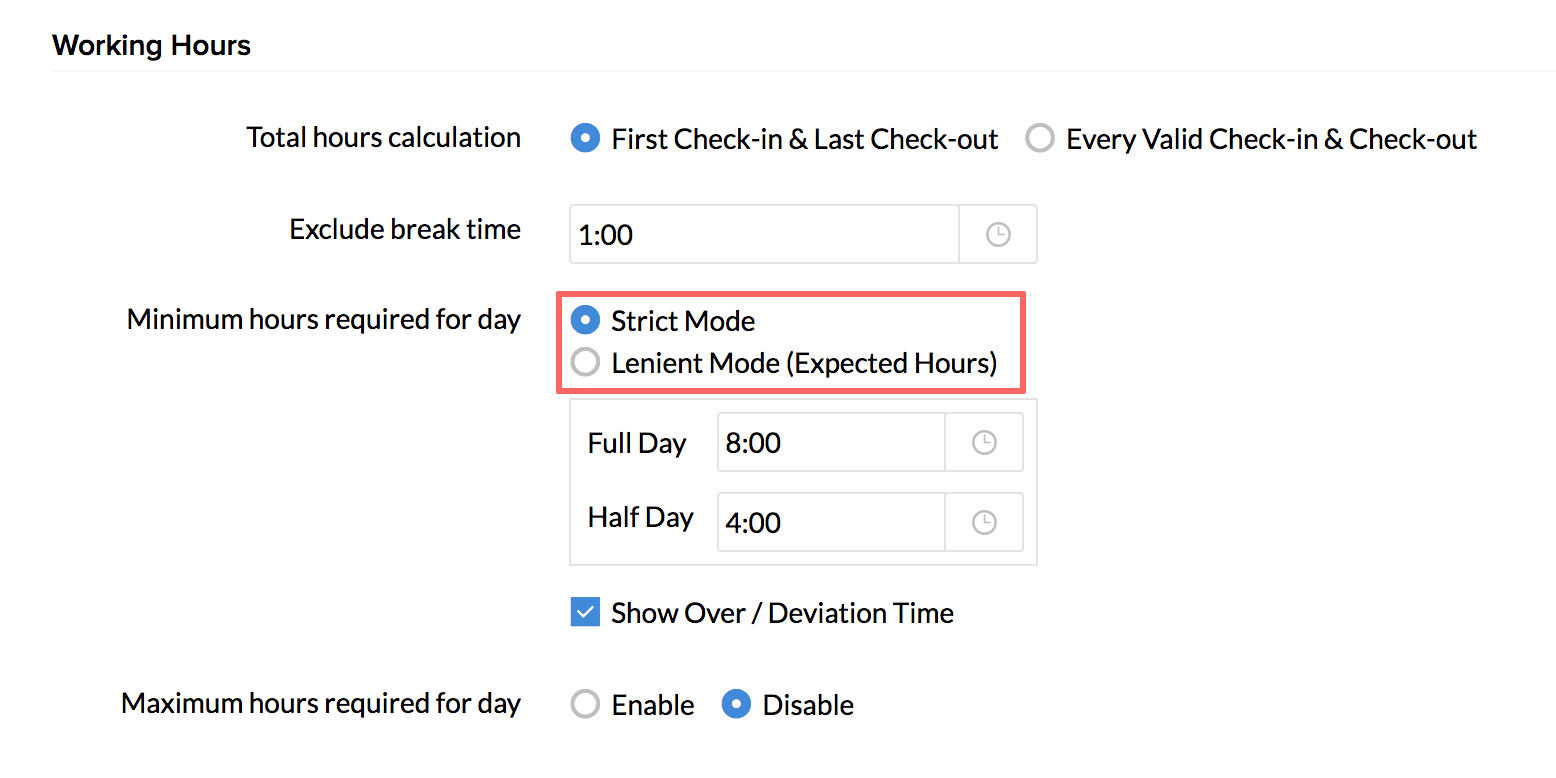Open the Full Day time picker clock

click(x=984, y=442)
